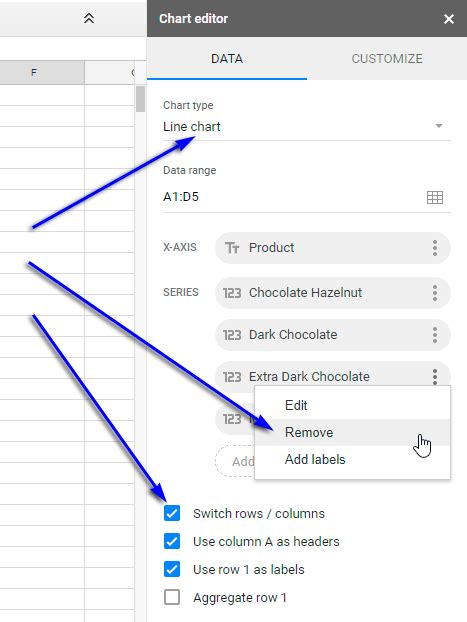Click the text type icon beside Product
Viewport: 467px width, 622px height.
[232, 248]
